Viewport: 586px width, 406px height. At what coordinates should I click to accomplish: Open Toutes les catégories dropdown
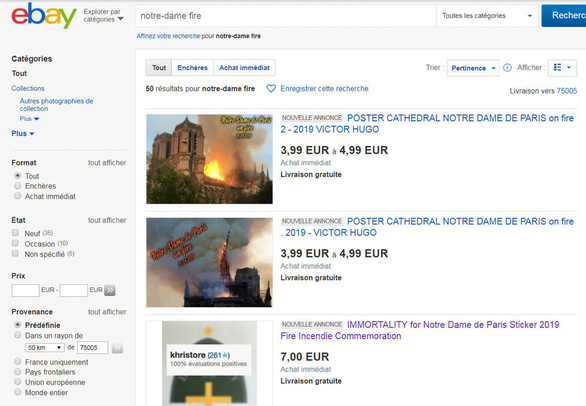(487, 16)
